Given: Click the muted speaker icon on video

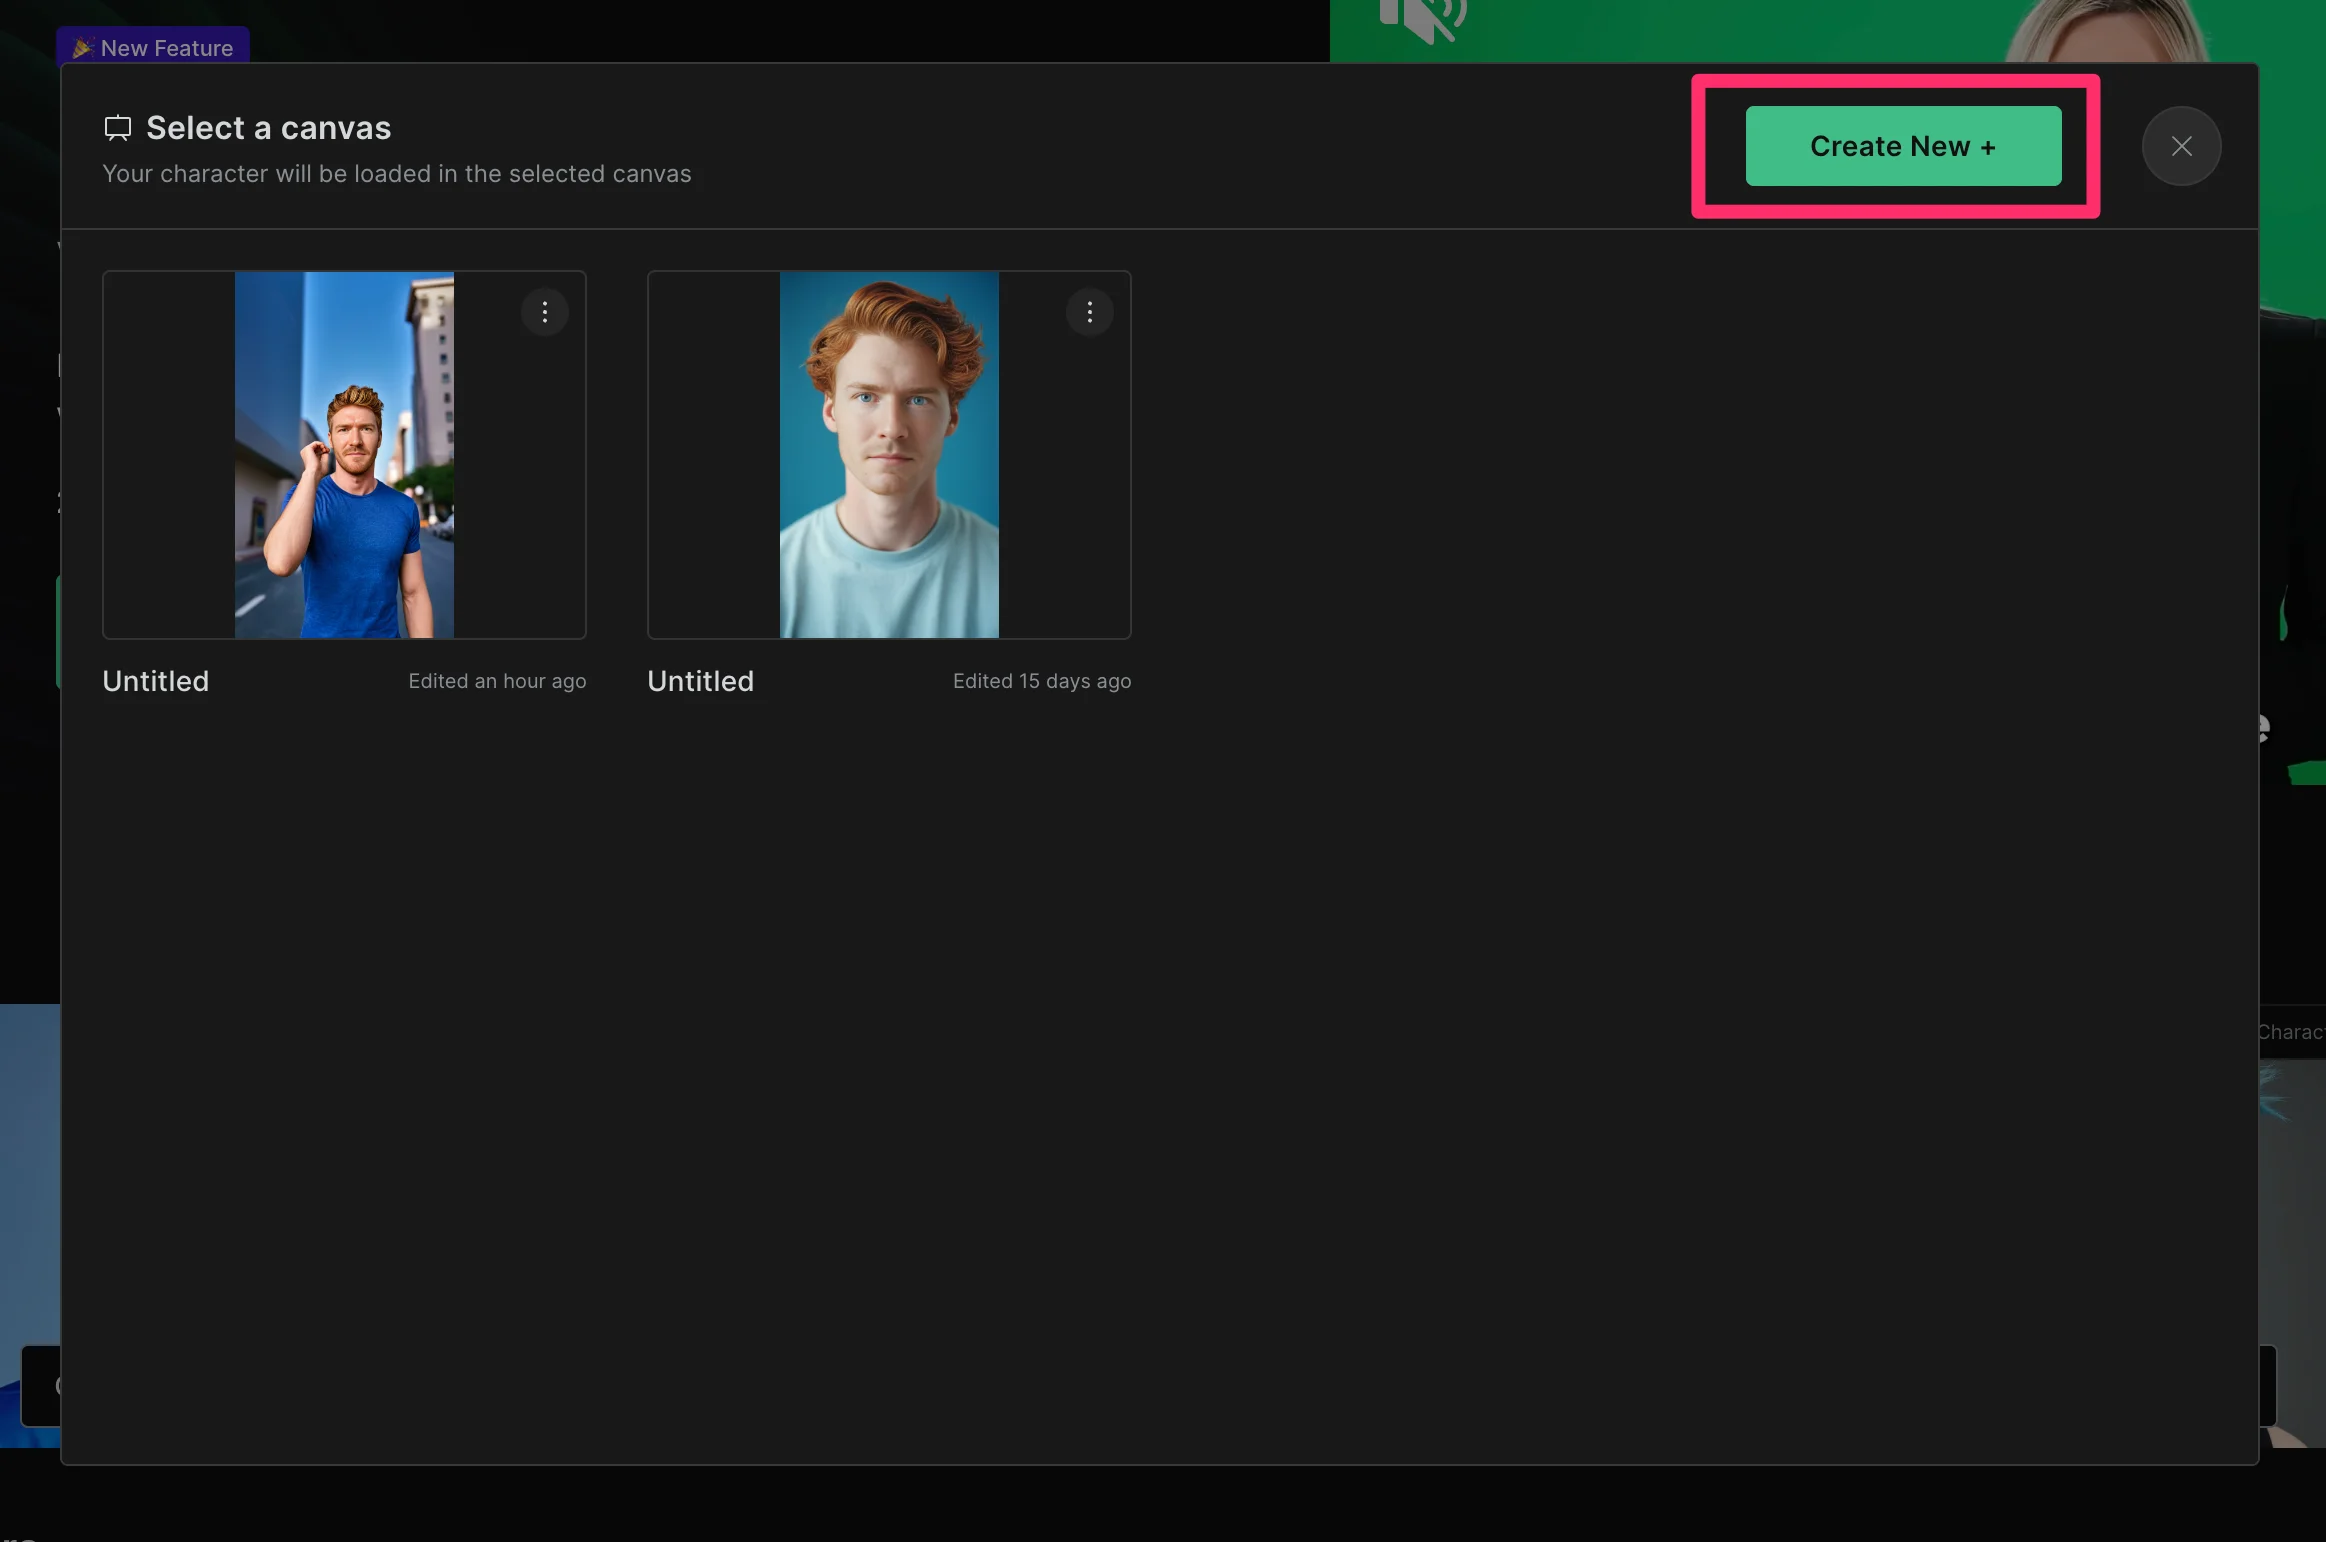Looking at the screenshot, I should (x=1422, y=20).
